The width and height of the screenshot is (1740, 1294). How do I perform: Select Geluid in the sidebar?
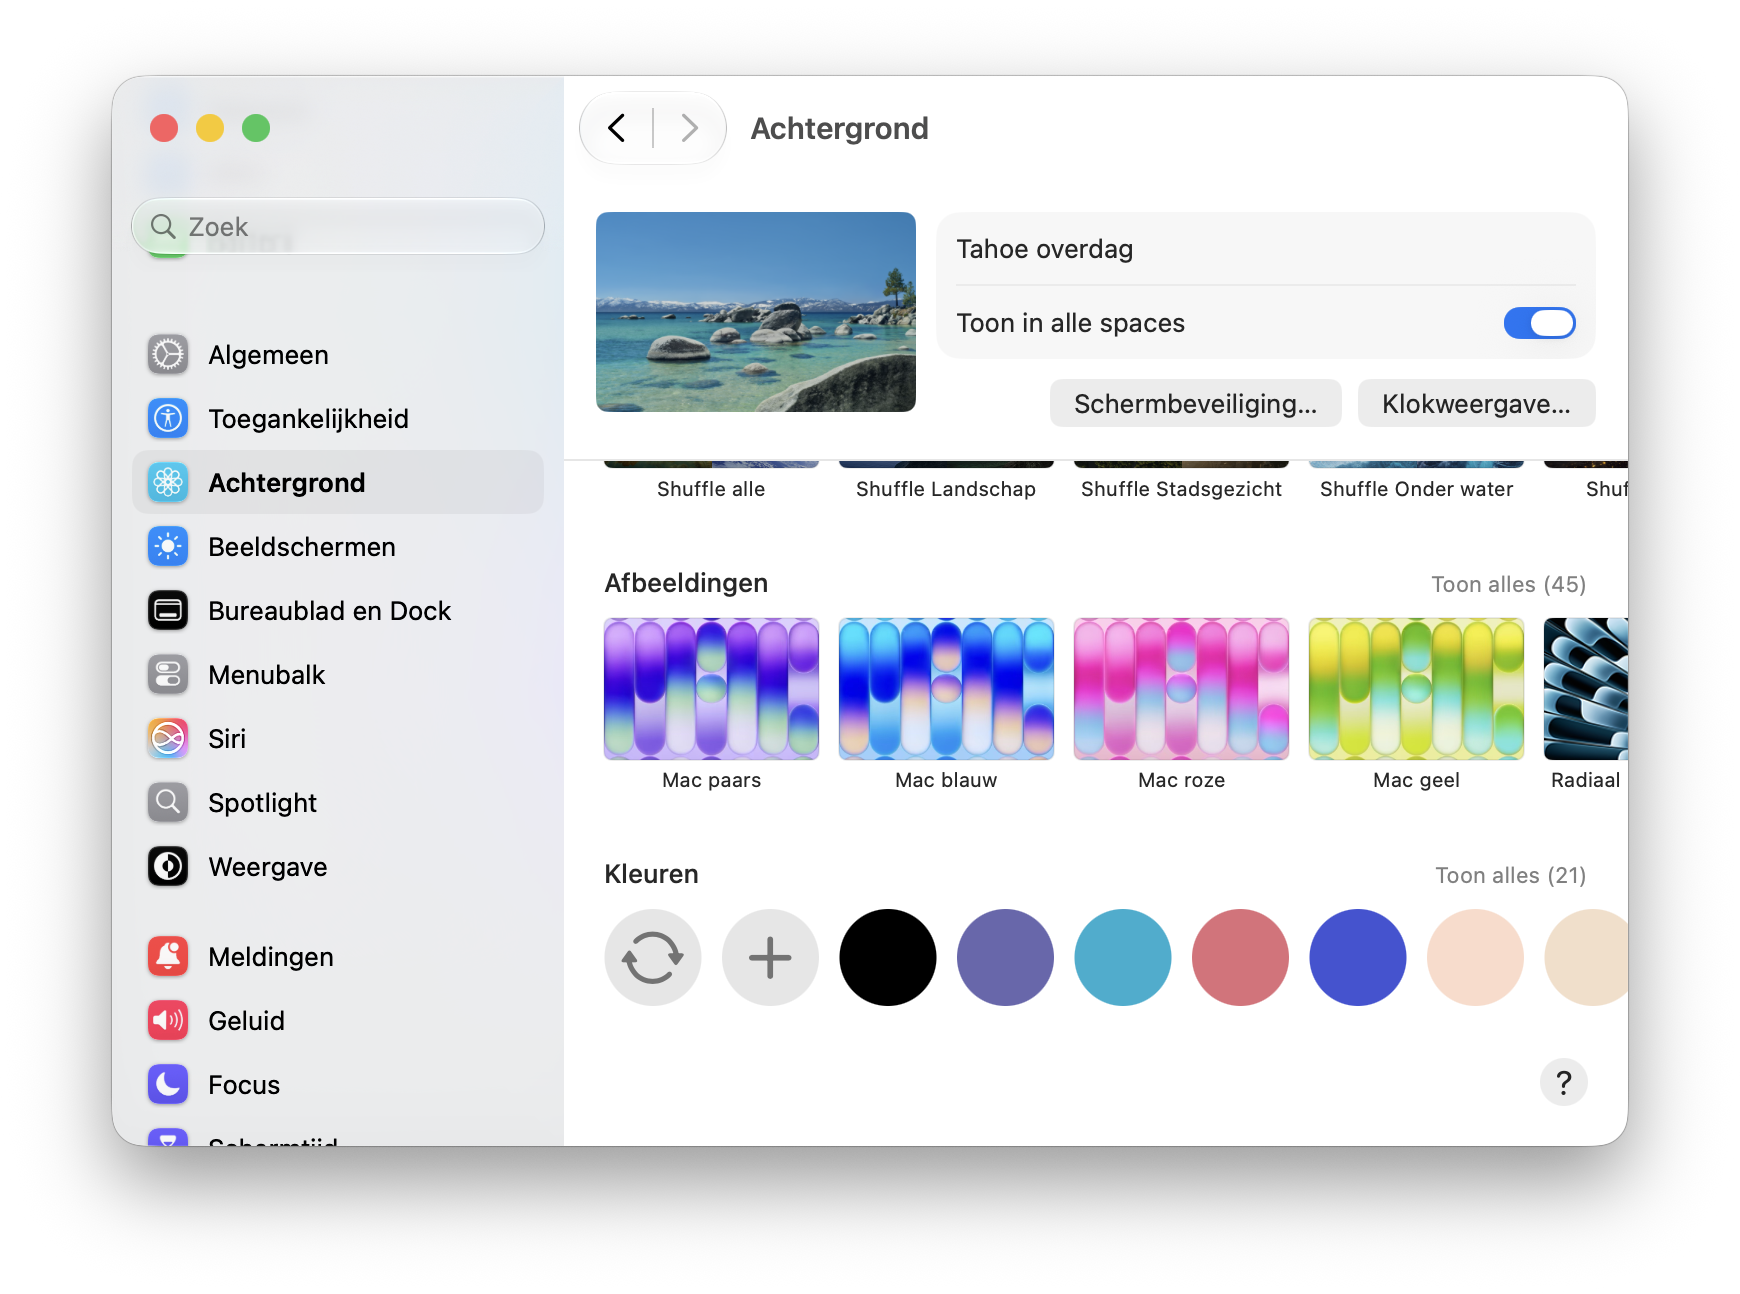[x=338, y=1021]
